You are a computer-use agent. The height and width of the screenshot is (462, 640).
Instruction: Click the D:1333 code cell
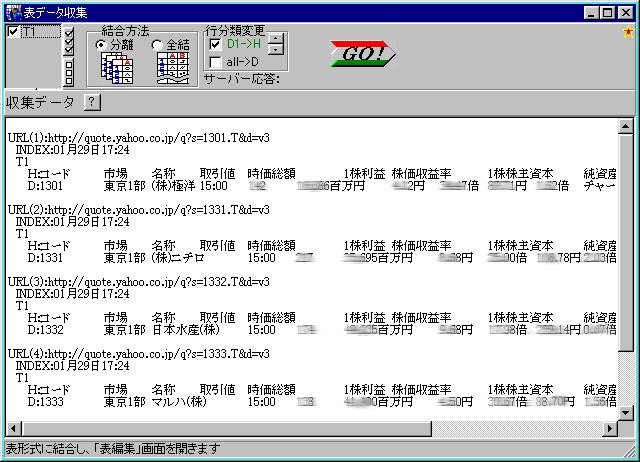point(45,402)
